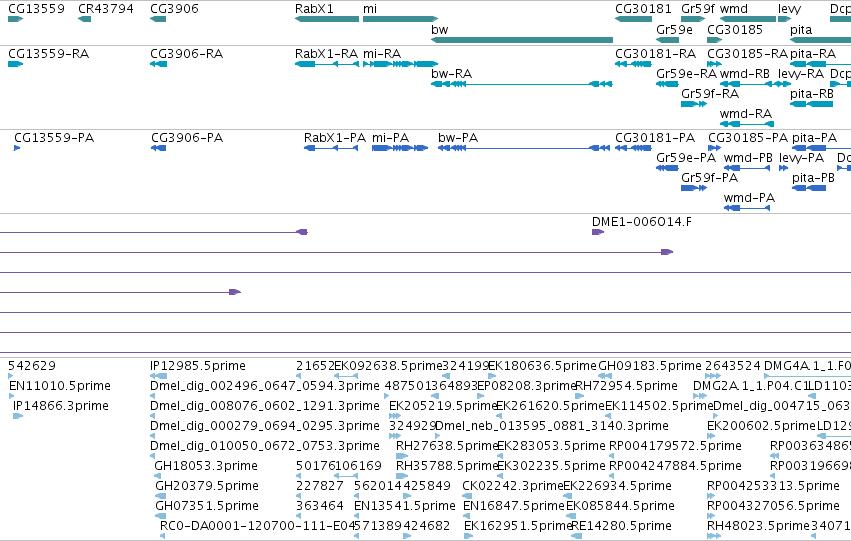Select the Gr59e-PA protein label

coord(686,158)
